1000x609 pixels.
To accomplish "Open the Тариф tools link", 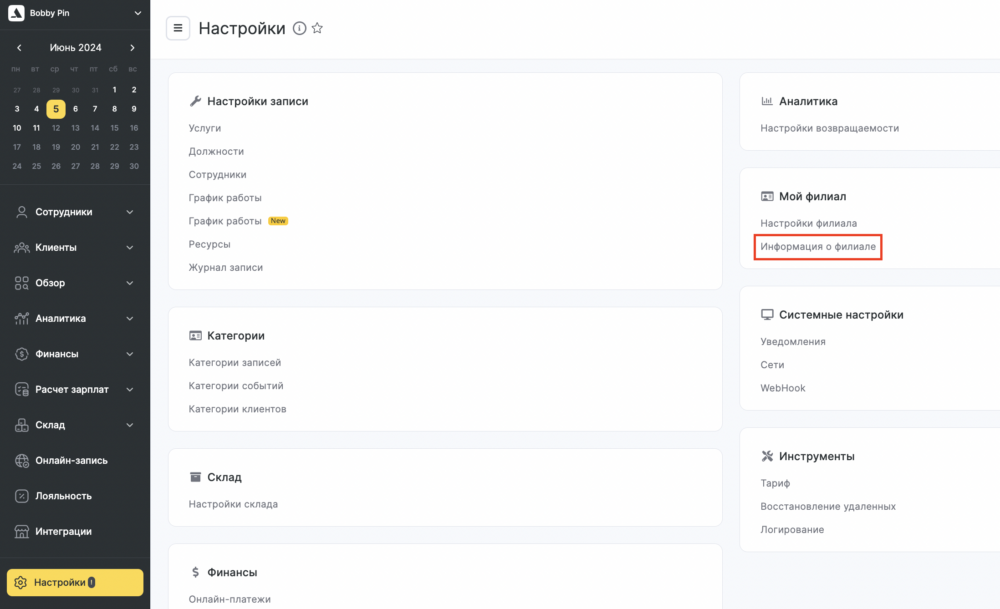I will (x=775, y=483).
